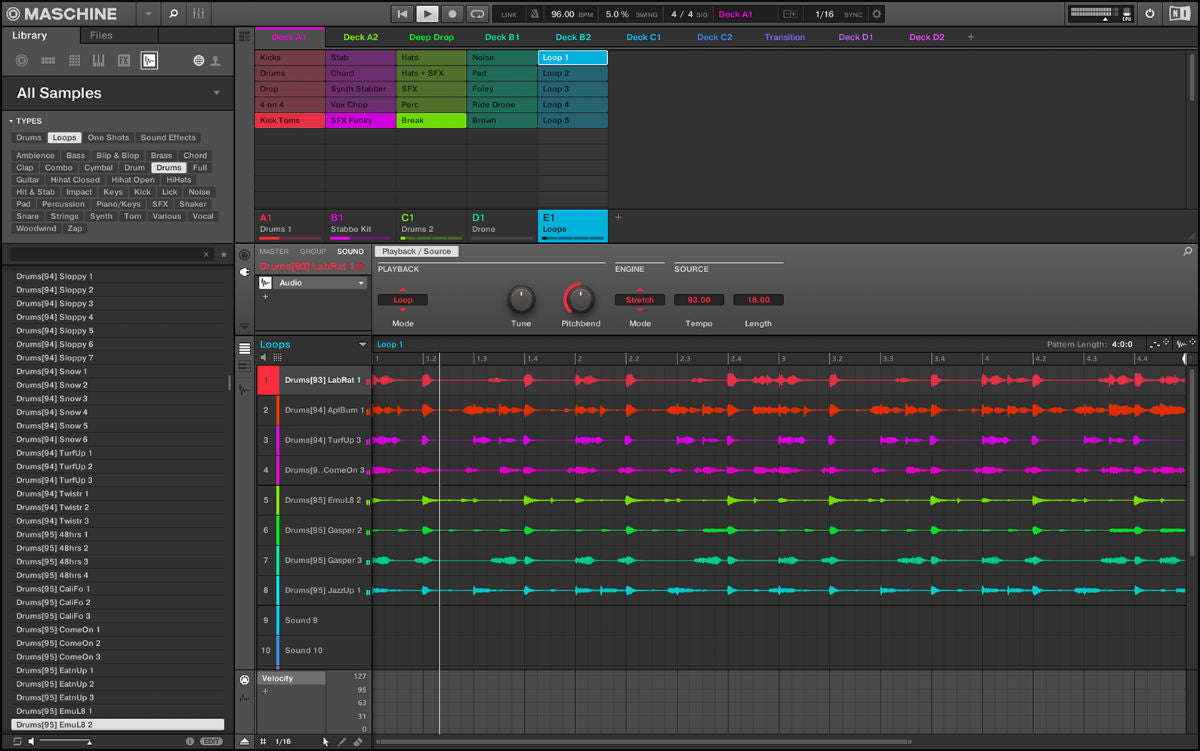Image resolution: width=1200 pixels, height=751 pixels.
Task: Click the EDIT button in browser footer
Action: (211, 741)
